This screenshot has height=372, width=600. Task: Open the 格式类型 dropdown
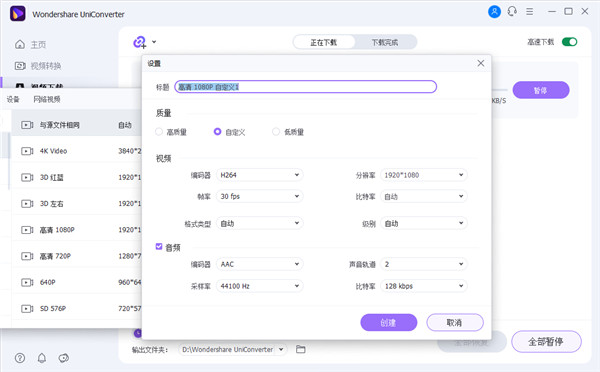click(x=259, y=223)
